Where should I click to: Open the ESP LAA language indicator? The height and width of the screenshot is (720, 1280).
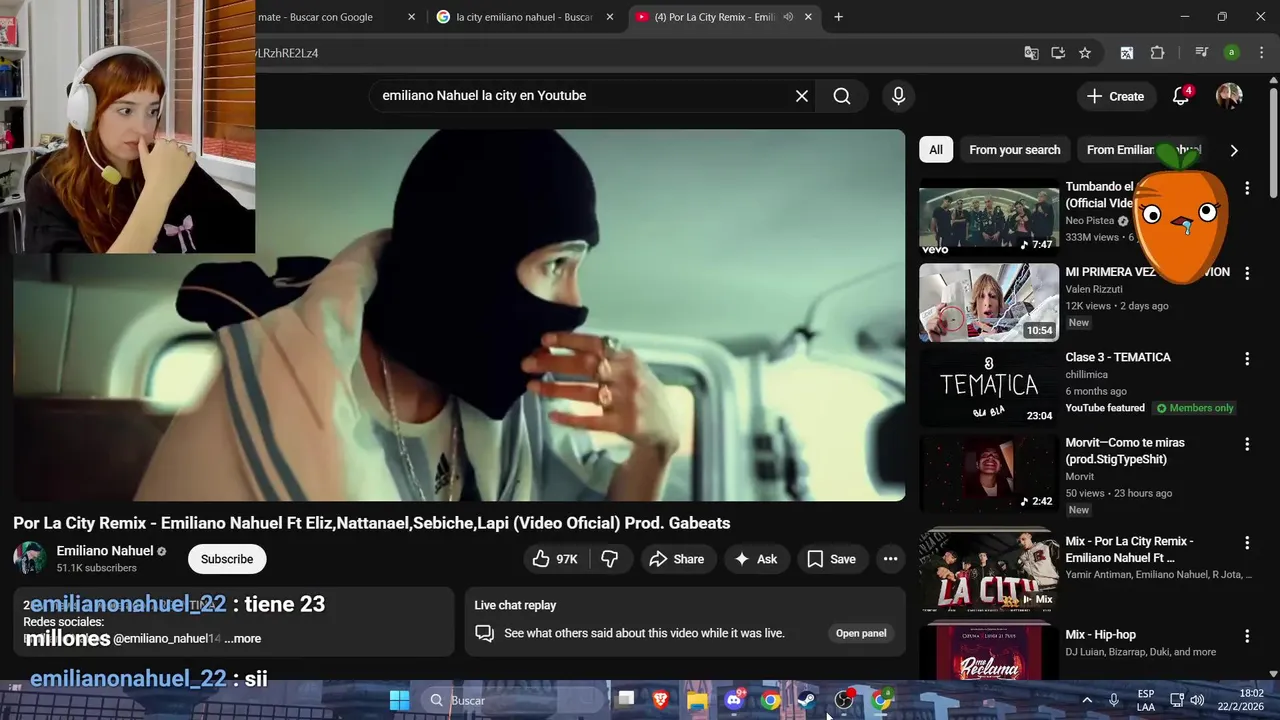click(x=1146, y=700)
